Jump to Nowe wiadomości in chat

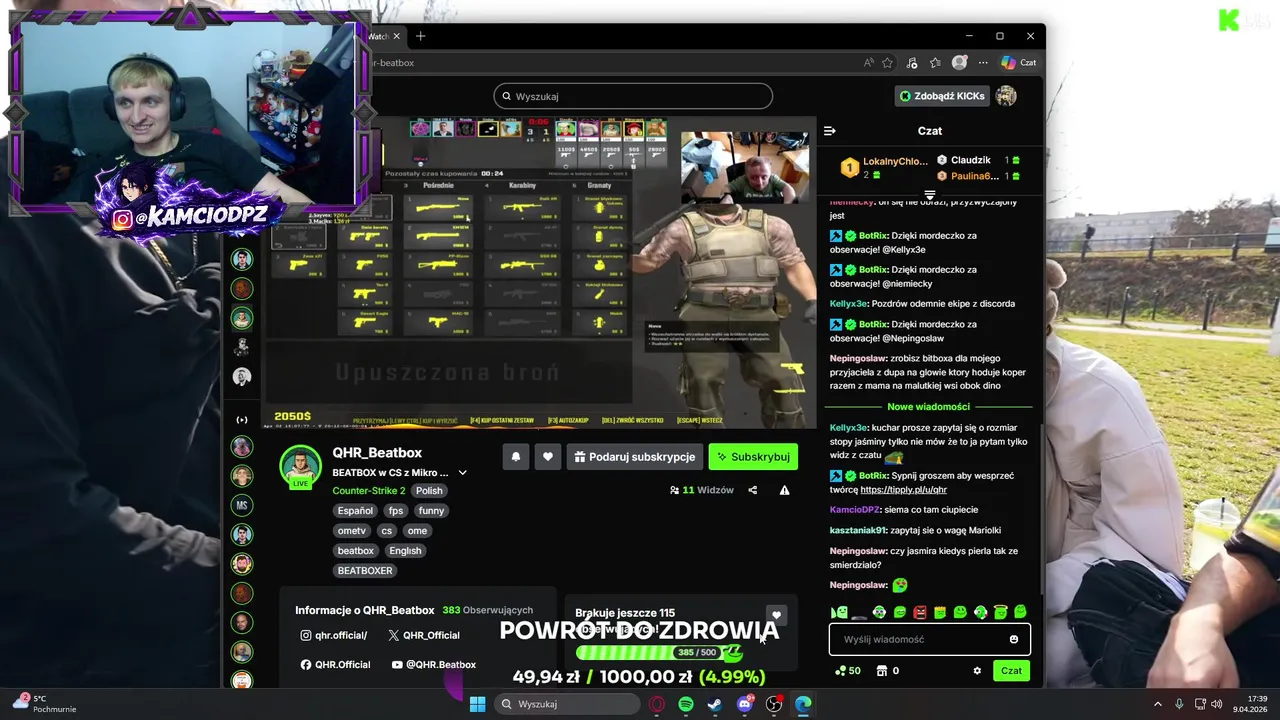(928, 407)
